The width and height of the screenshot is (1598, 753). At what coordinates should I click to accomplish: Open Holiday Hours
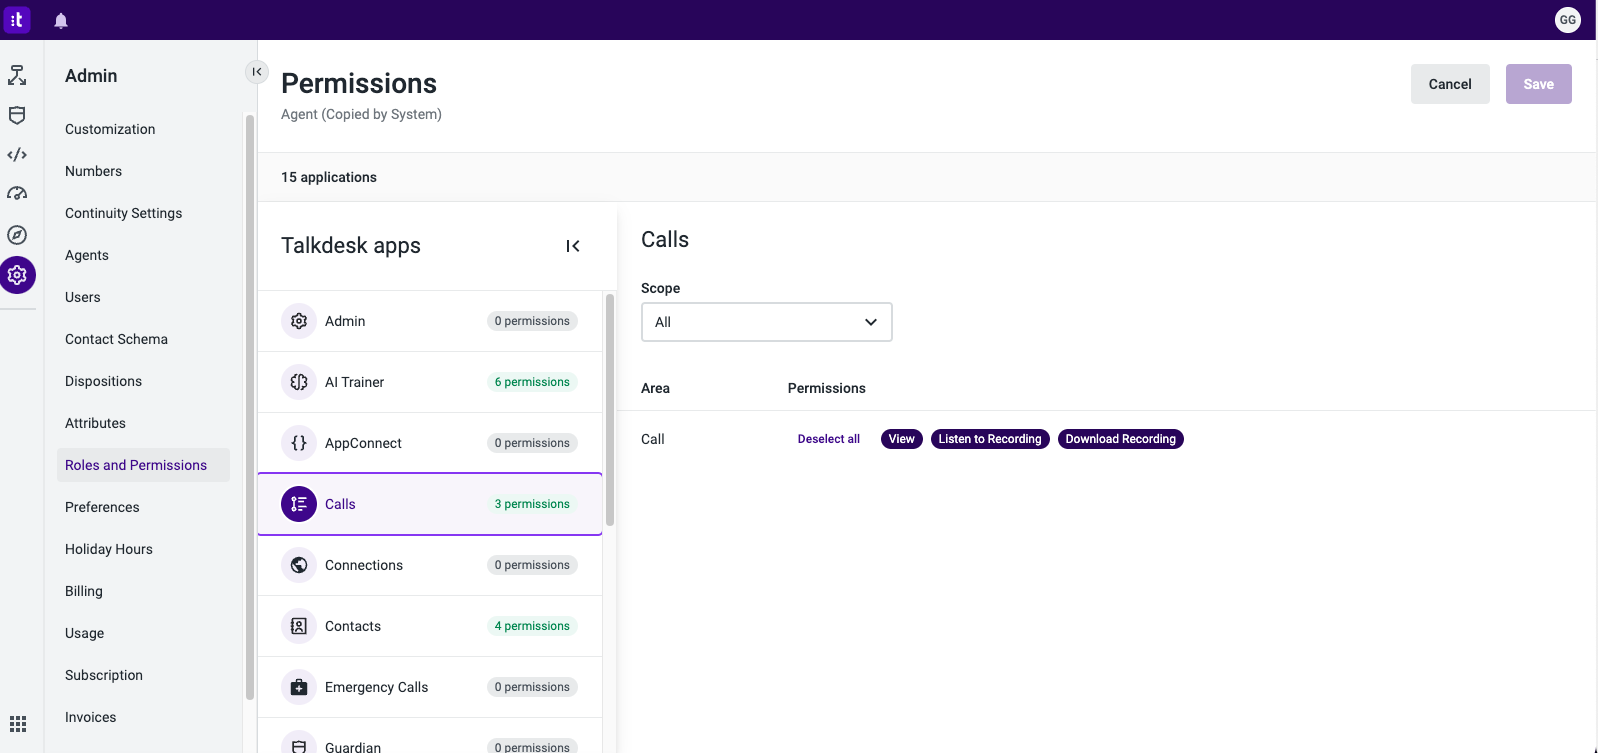[109, 549]
